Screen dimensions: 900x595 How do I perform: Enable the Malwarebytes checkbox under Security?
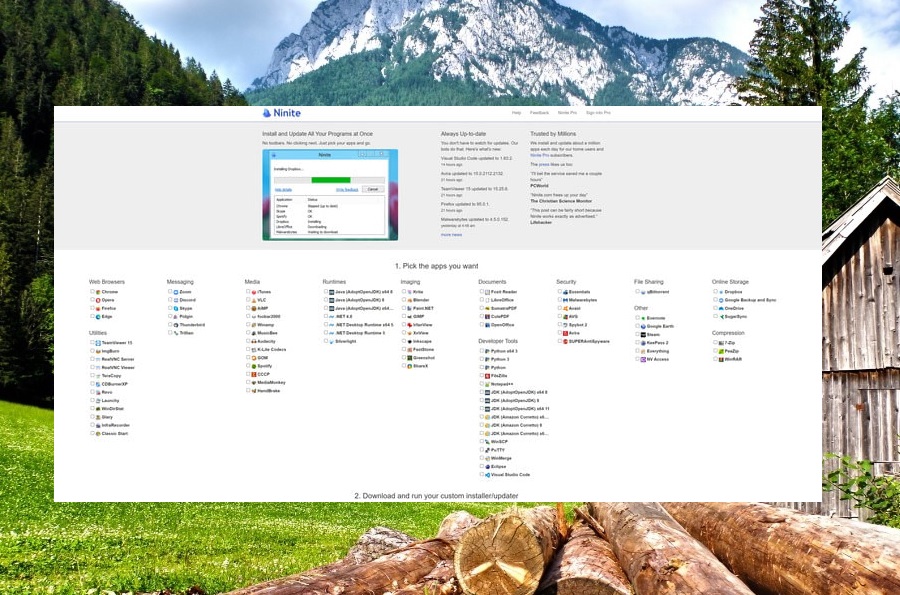pyautogui.click(x=558, y=300)
